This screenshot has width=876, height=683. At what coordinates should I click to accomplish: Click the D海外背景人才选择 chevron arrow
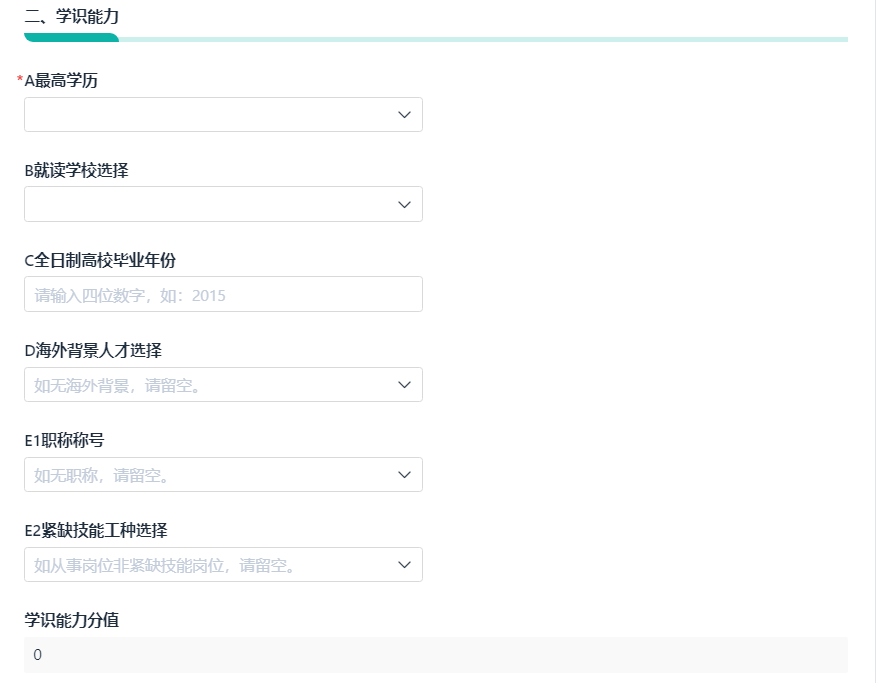[404, 385]
